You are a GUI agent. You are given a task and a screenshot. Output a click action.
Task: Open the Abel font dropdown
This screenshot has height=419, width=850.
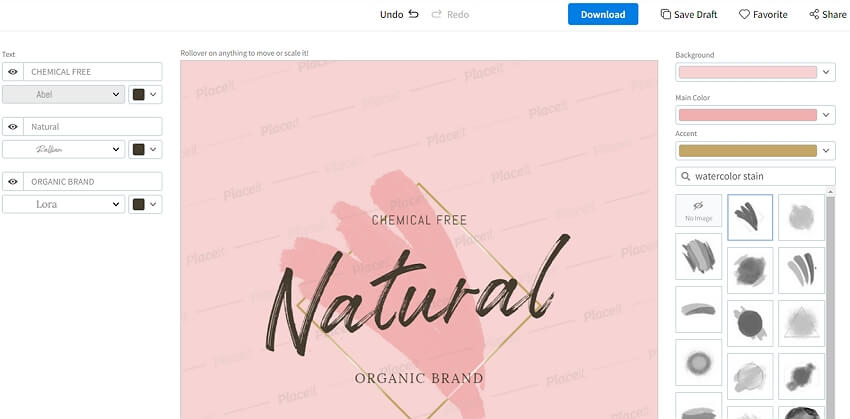point(63,94)
